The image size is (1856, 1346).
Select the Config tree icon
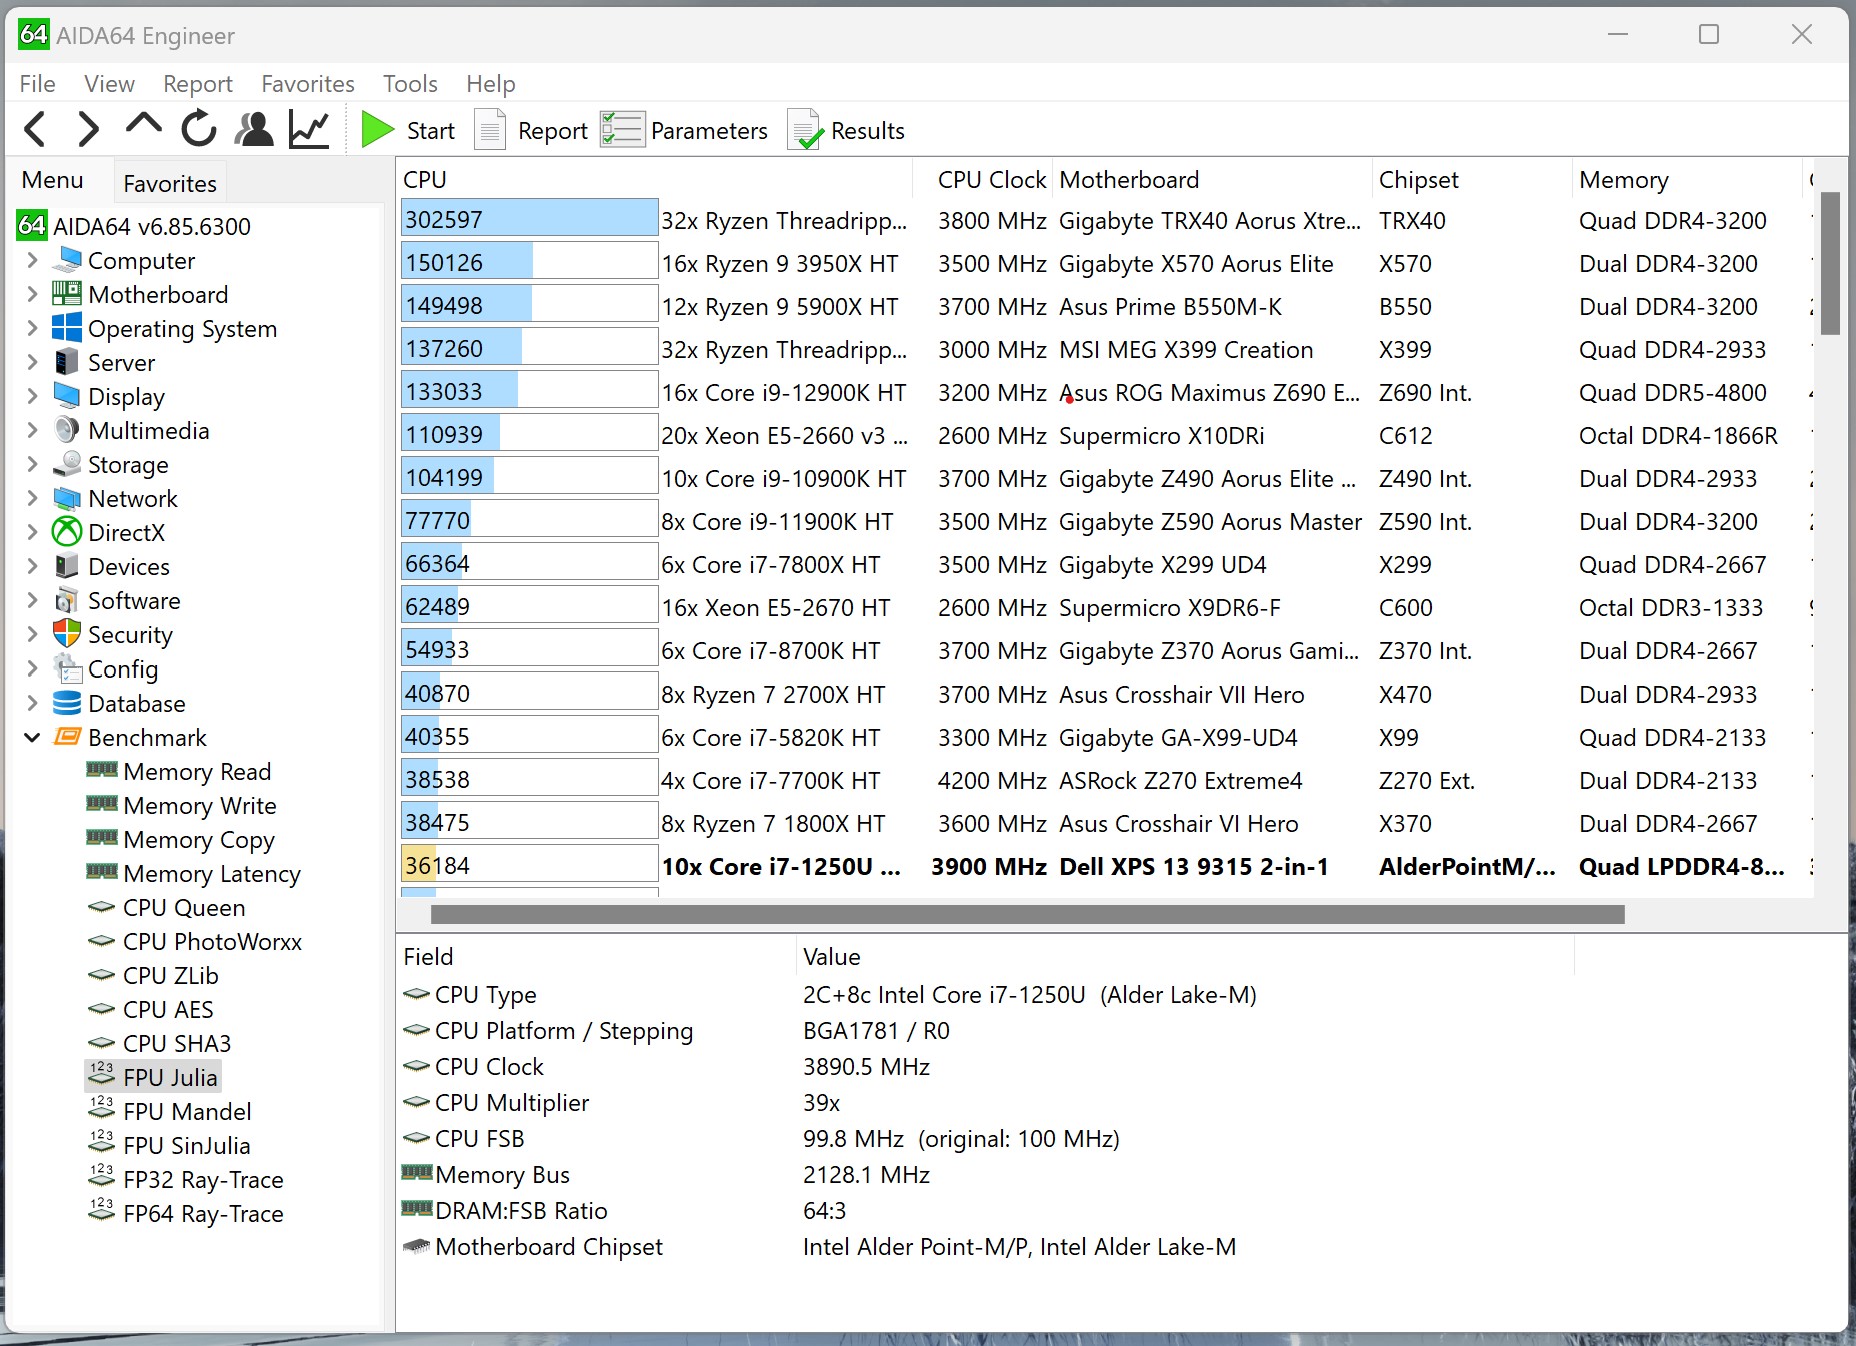[67, 668]
